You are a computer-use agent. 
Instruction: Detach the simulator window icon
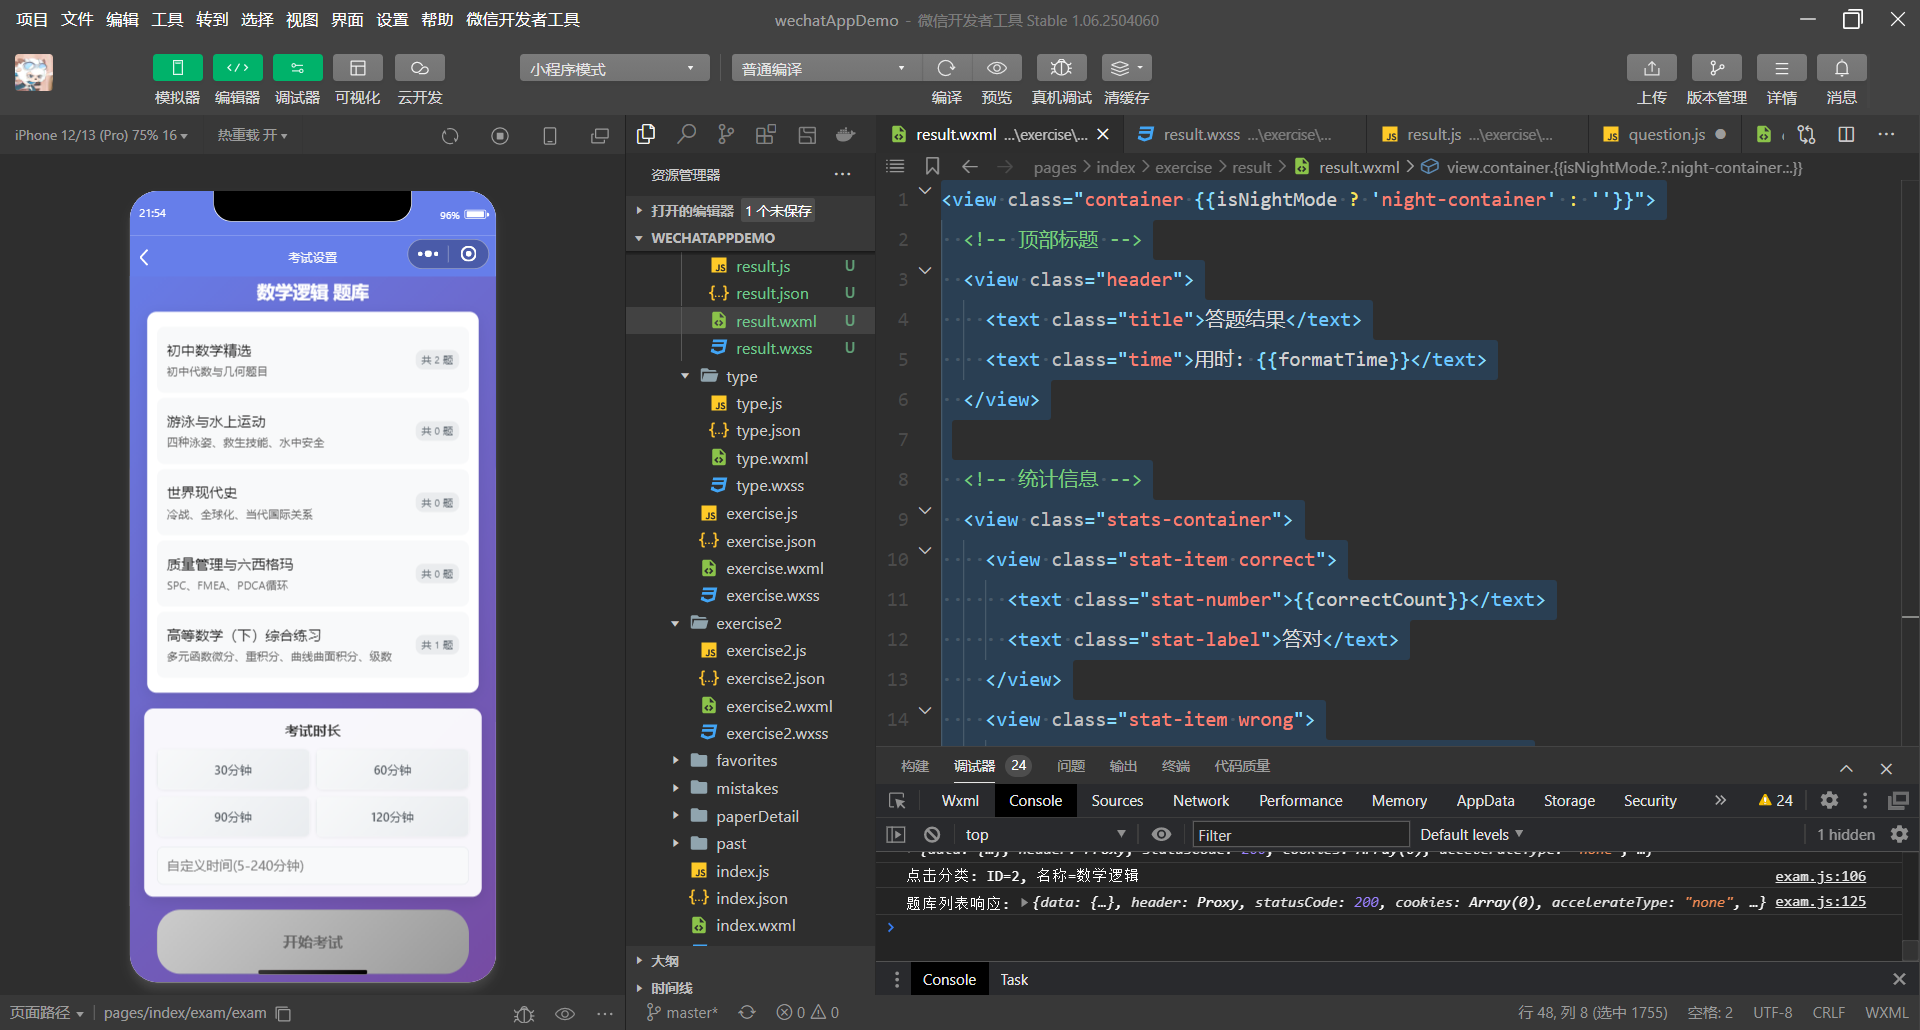(x=600, y=136)
